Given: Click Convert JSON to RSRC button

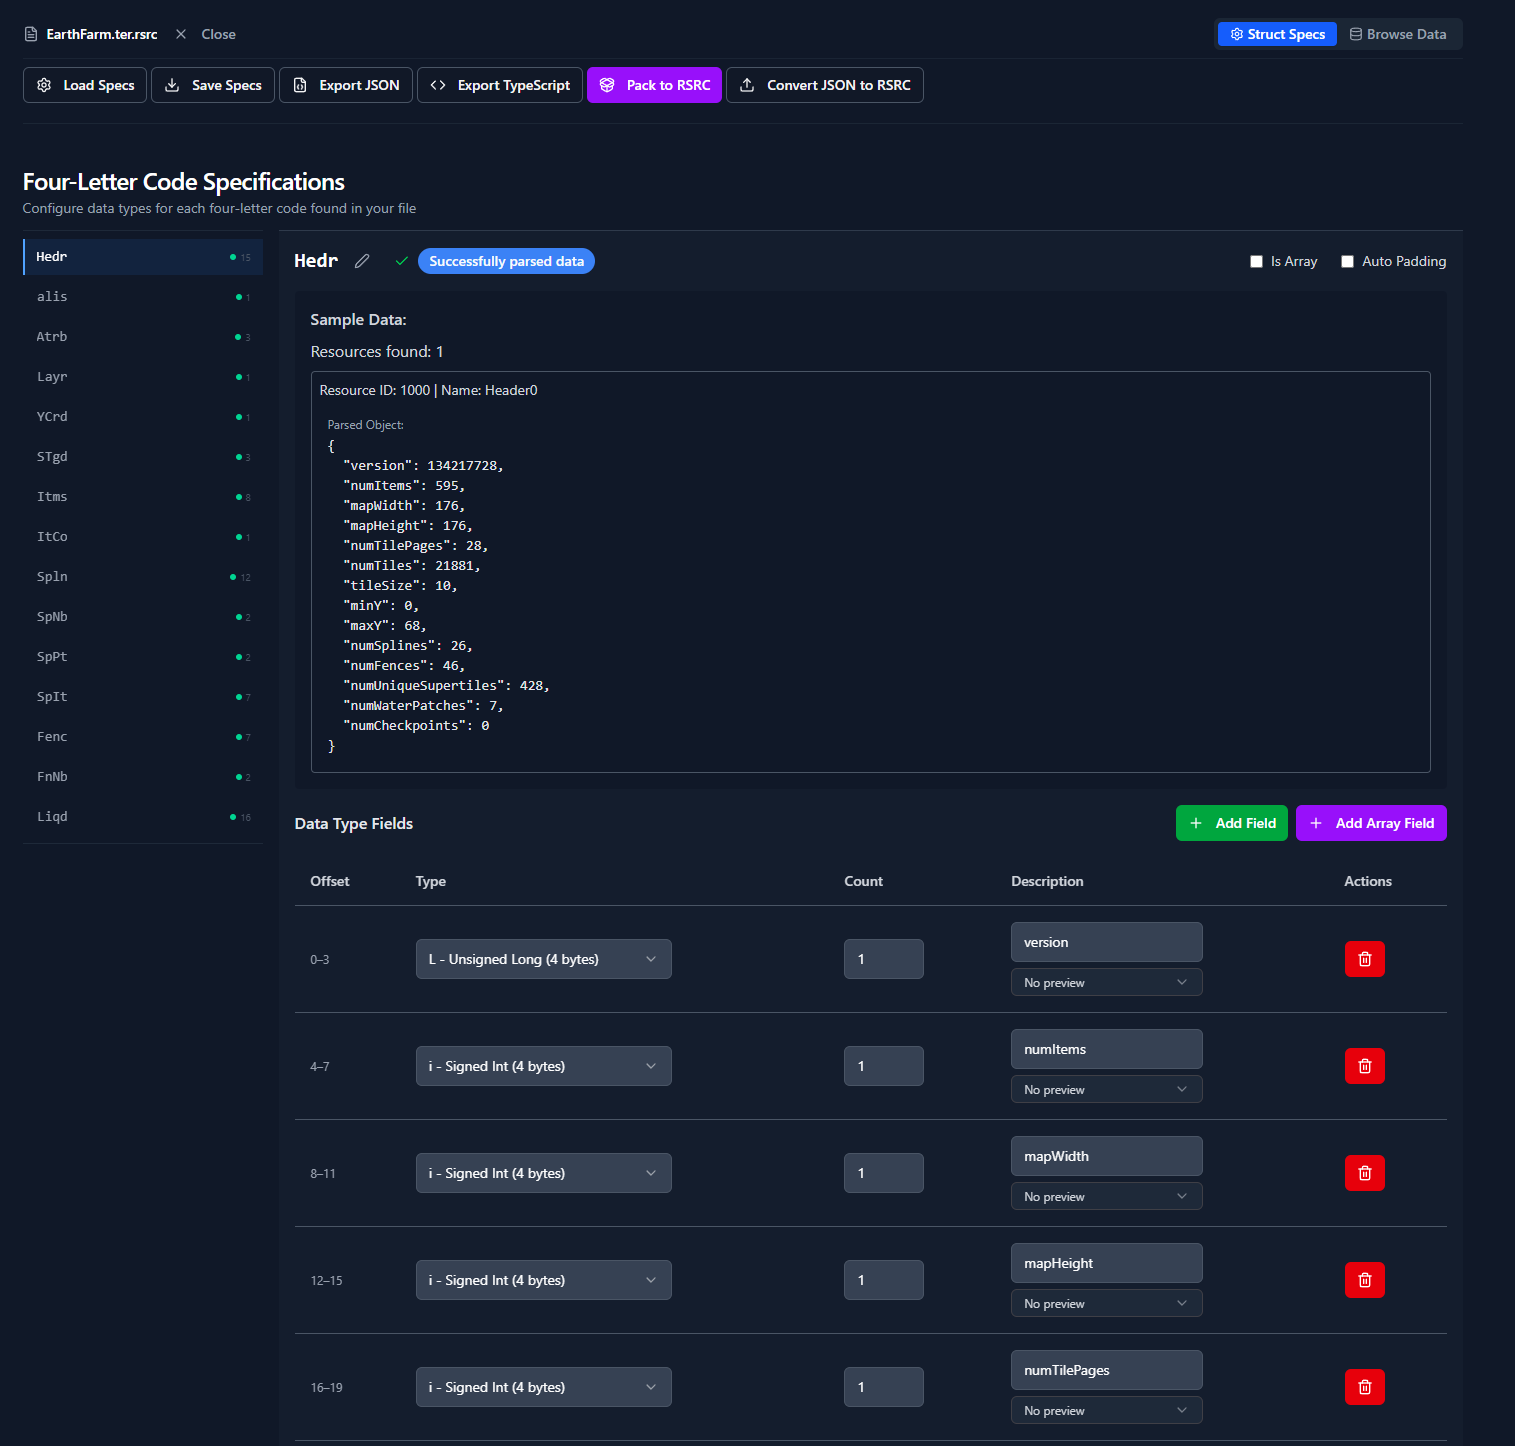Looking at the screenshot, I should [x=825, y=85].
